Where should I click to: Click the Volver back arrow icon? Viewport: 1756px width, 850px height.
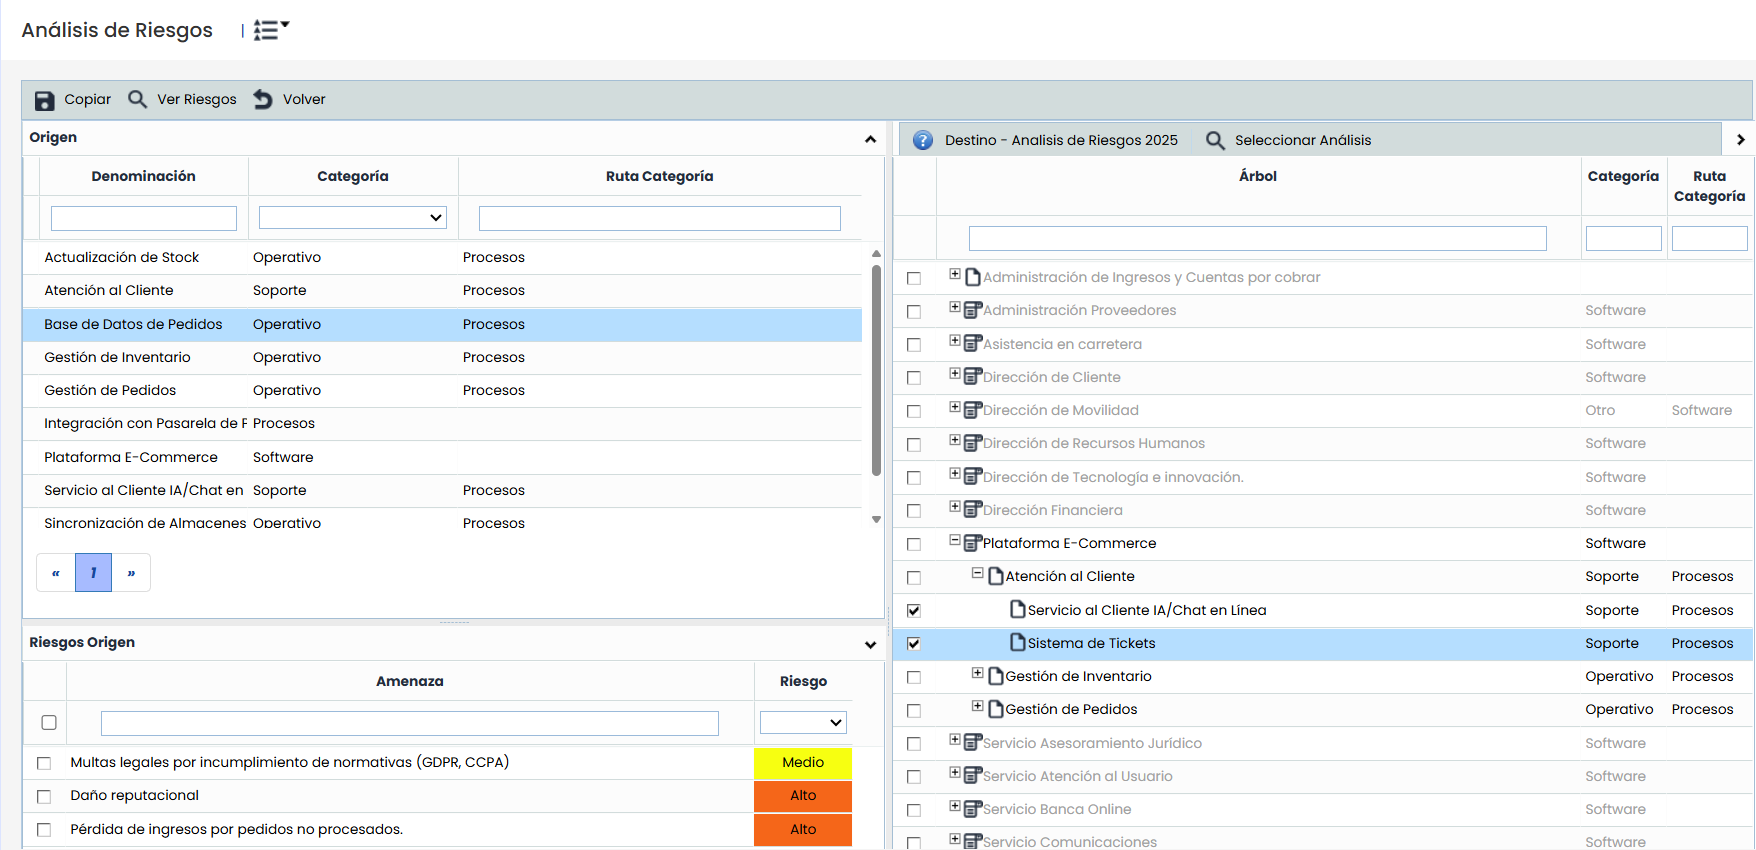tap(263, 99)
